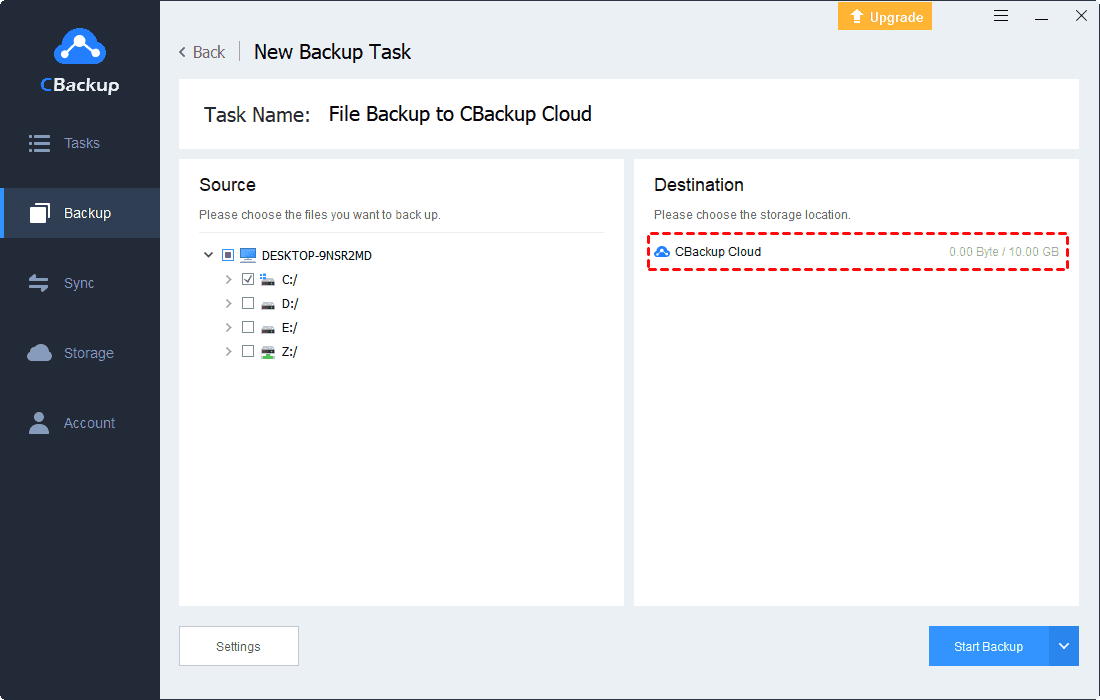Click the Account person icon in sidebar

(x=39, y=423)
